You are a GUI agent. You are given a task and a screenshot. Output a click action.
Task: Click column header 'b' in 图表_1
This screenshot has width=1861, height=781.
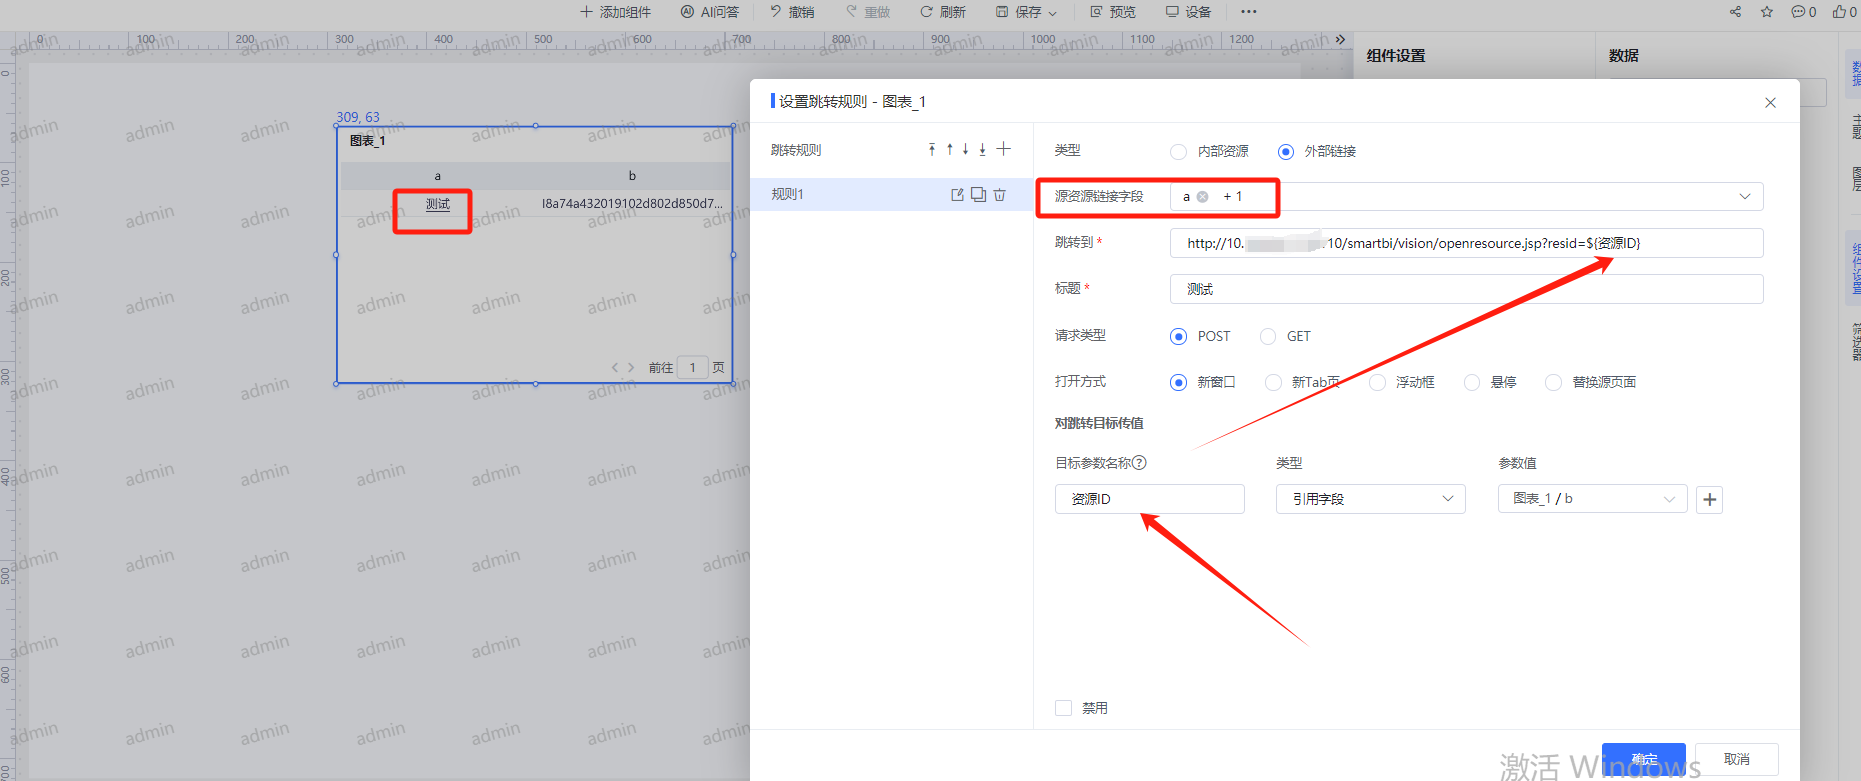(x=632, y=176)
